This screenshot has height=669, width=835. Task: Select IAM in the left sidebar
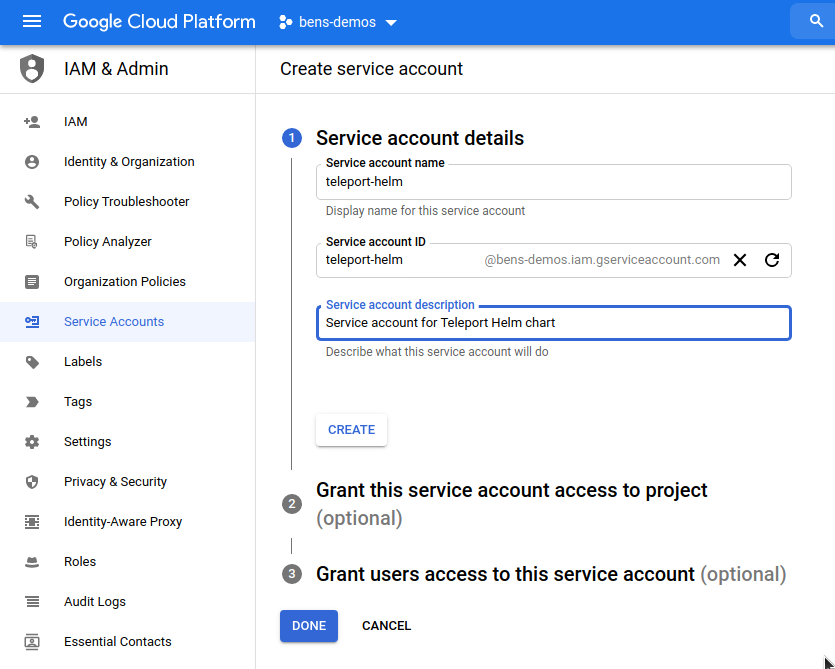[75, 121]
